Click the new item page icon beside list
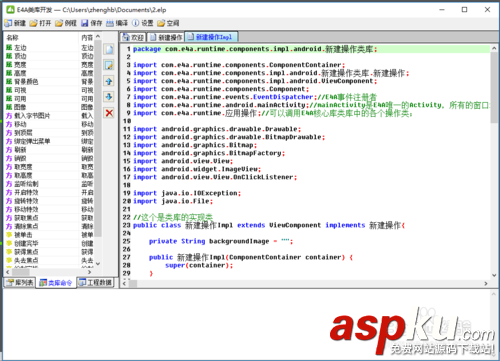500x361 pixels. click(x=109, y=49)
